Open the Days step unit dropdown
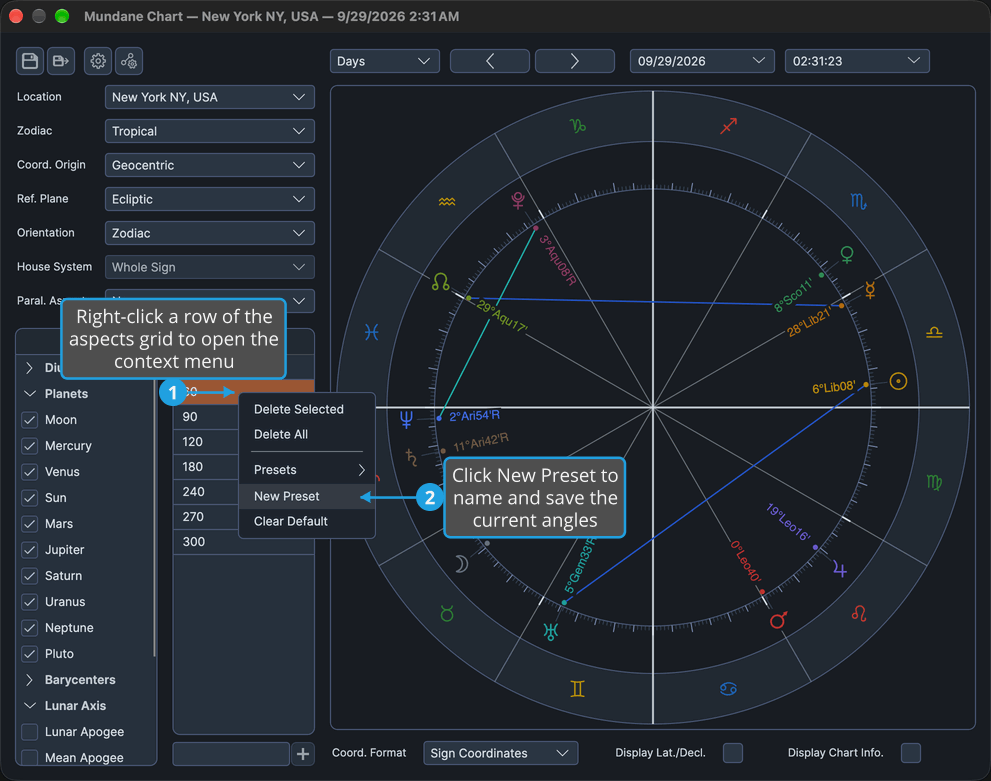Viewport: 991px width, 781px height. [384, 61]
